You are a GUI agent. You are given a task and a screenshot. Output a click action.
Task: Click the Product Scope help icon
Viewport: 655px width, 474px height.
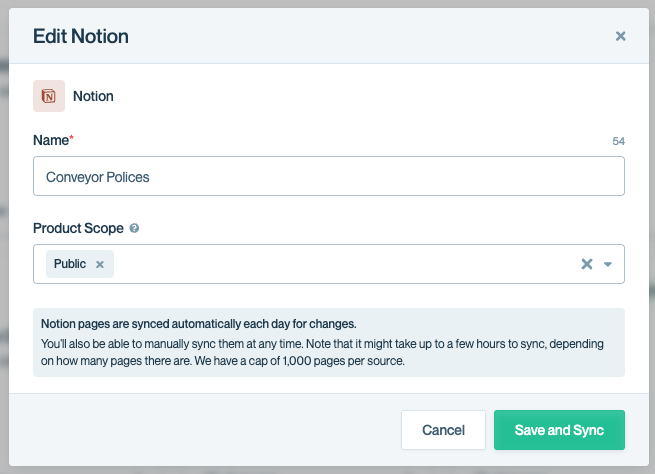(134, 229)
